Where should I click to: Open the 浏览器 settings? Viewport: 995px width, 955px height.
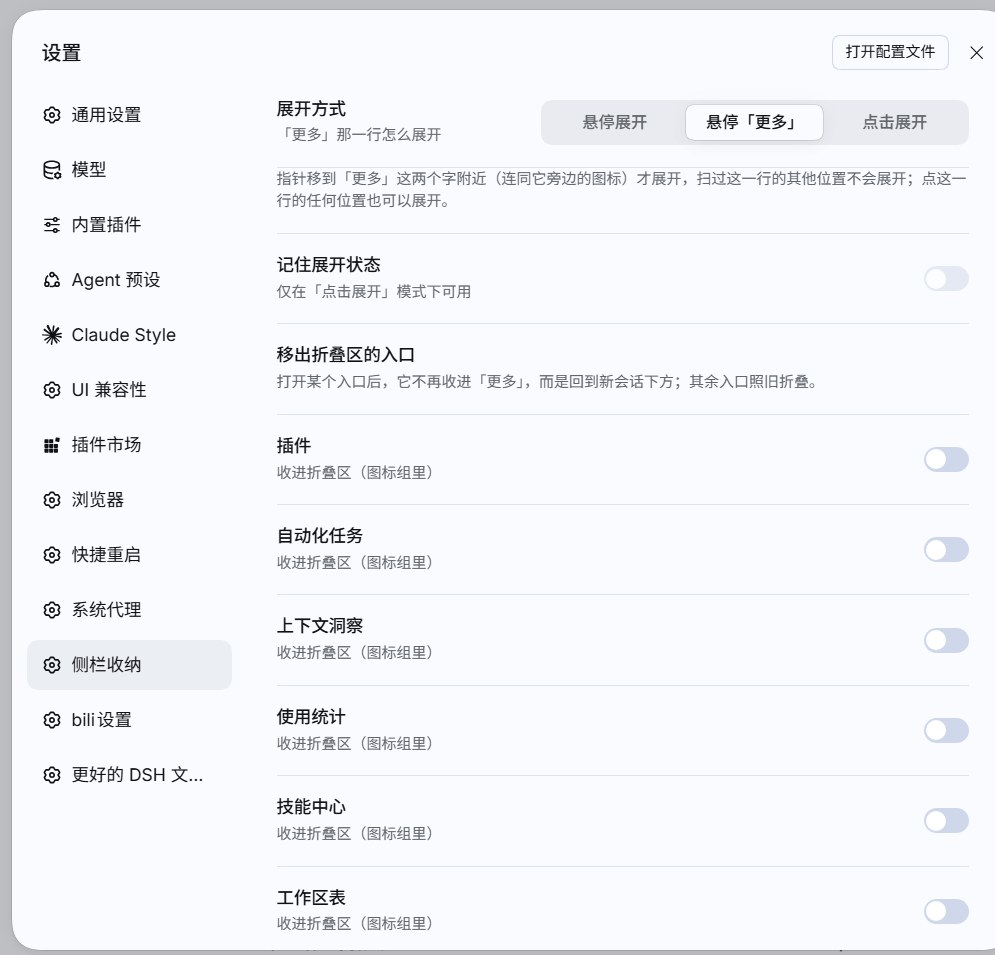point(129,500)
